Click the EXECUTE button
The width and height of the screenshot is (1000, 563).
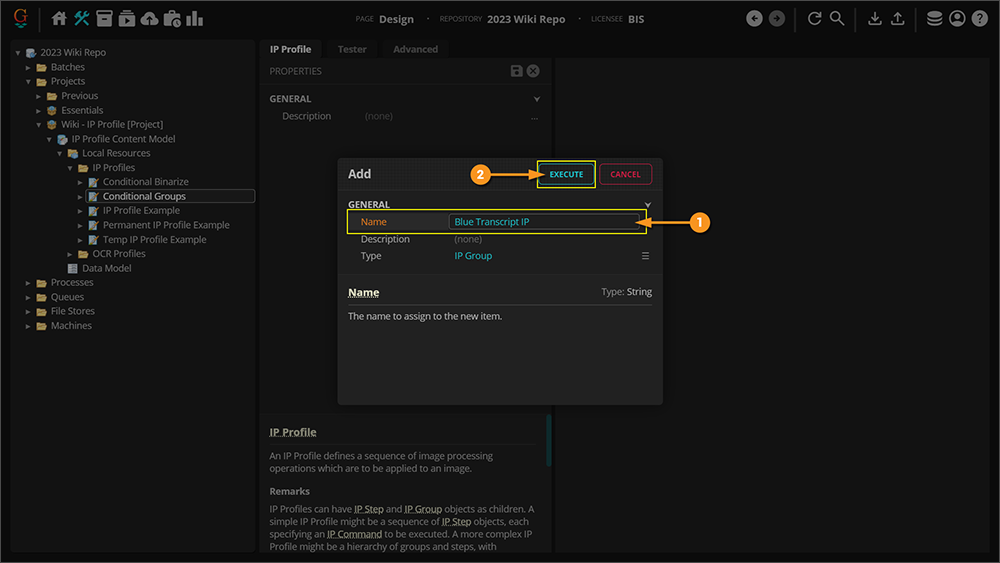click(566, 174)
